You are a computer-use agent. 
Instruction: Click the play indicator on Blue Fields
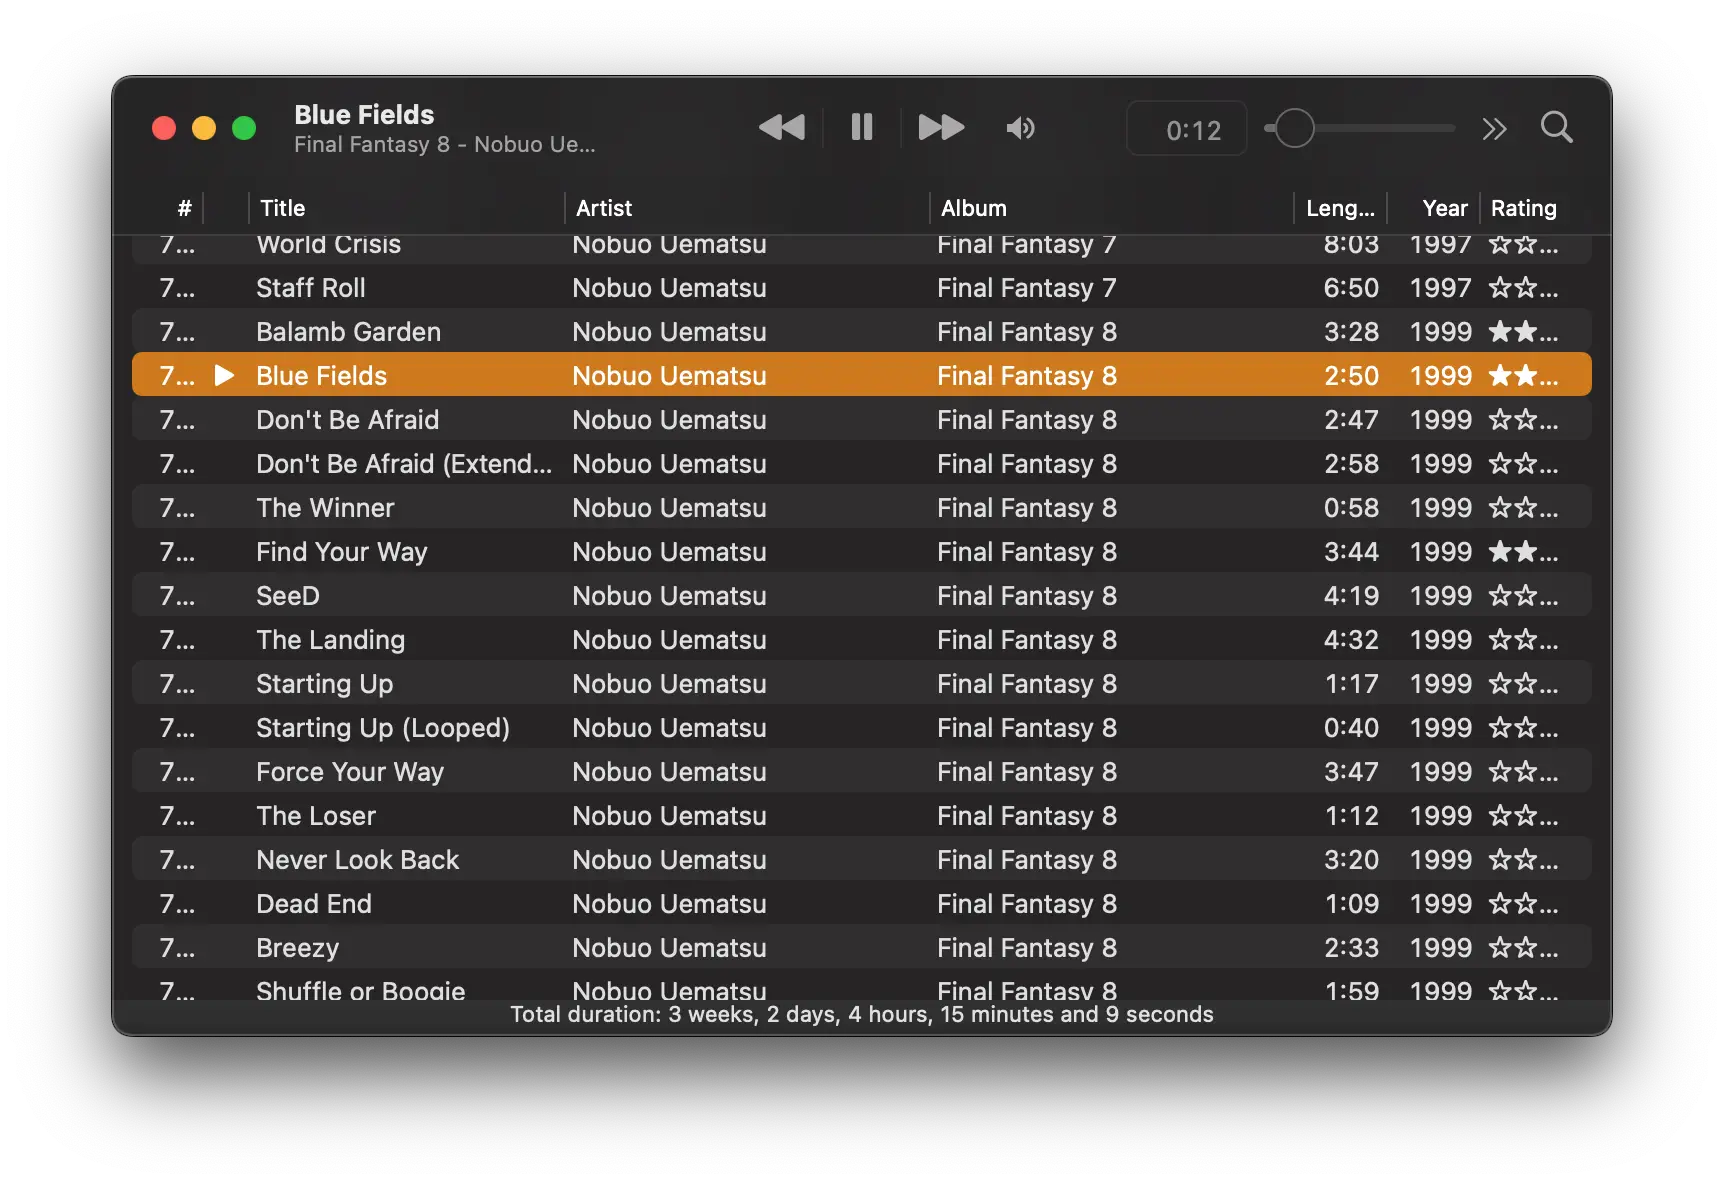[x=224, y=375]
